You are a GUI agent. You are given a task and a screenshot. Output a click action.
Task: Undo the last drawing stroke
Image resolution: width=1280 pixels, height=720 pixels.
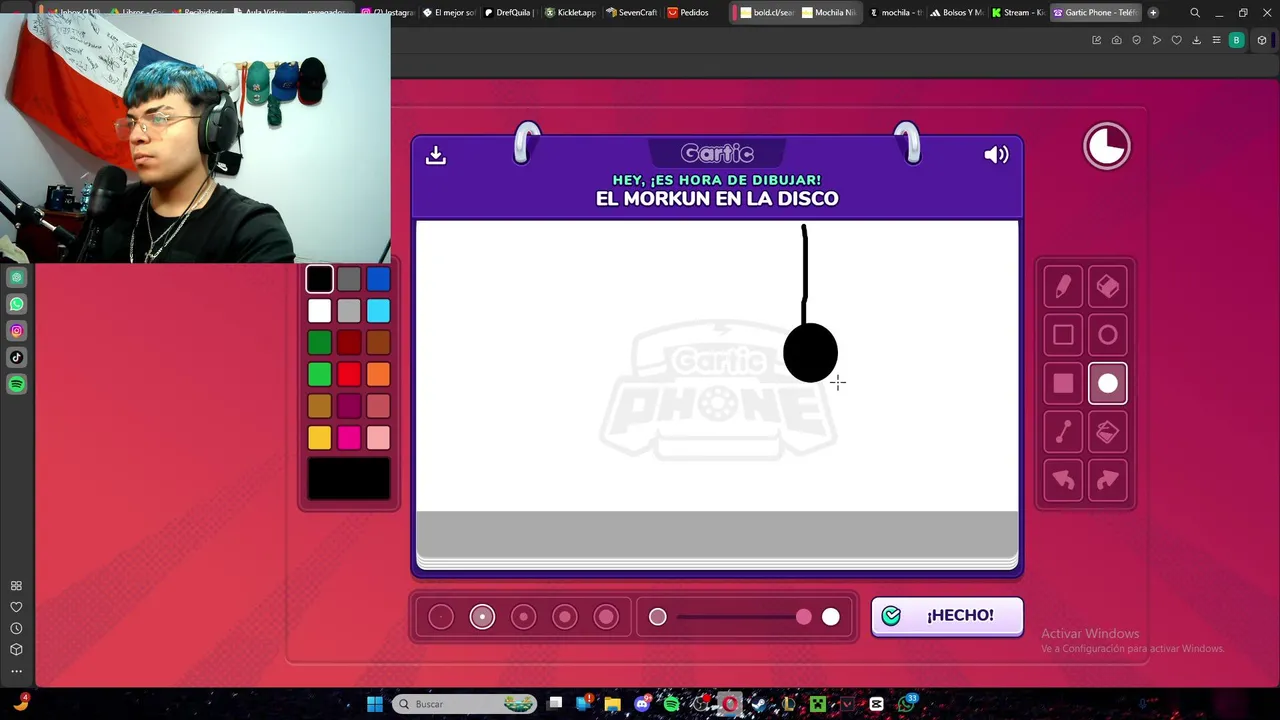(1063, 480)
